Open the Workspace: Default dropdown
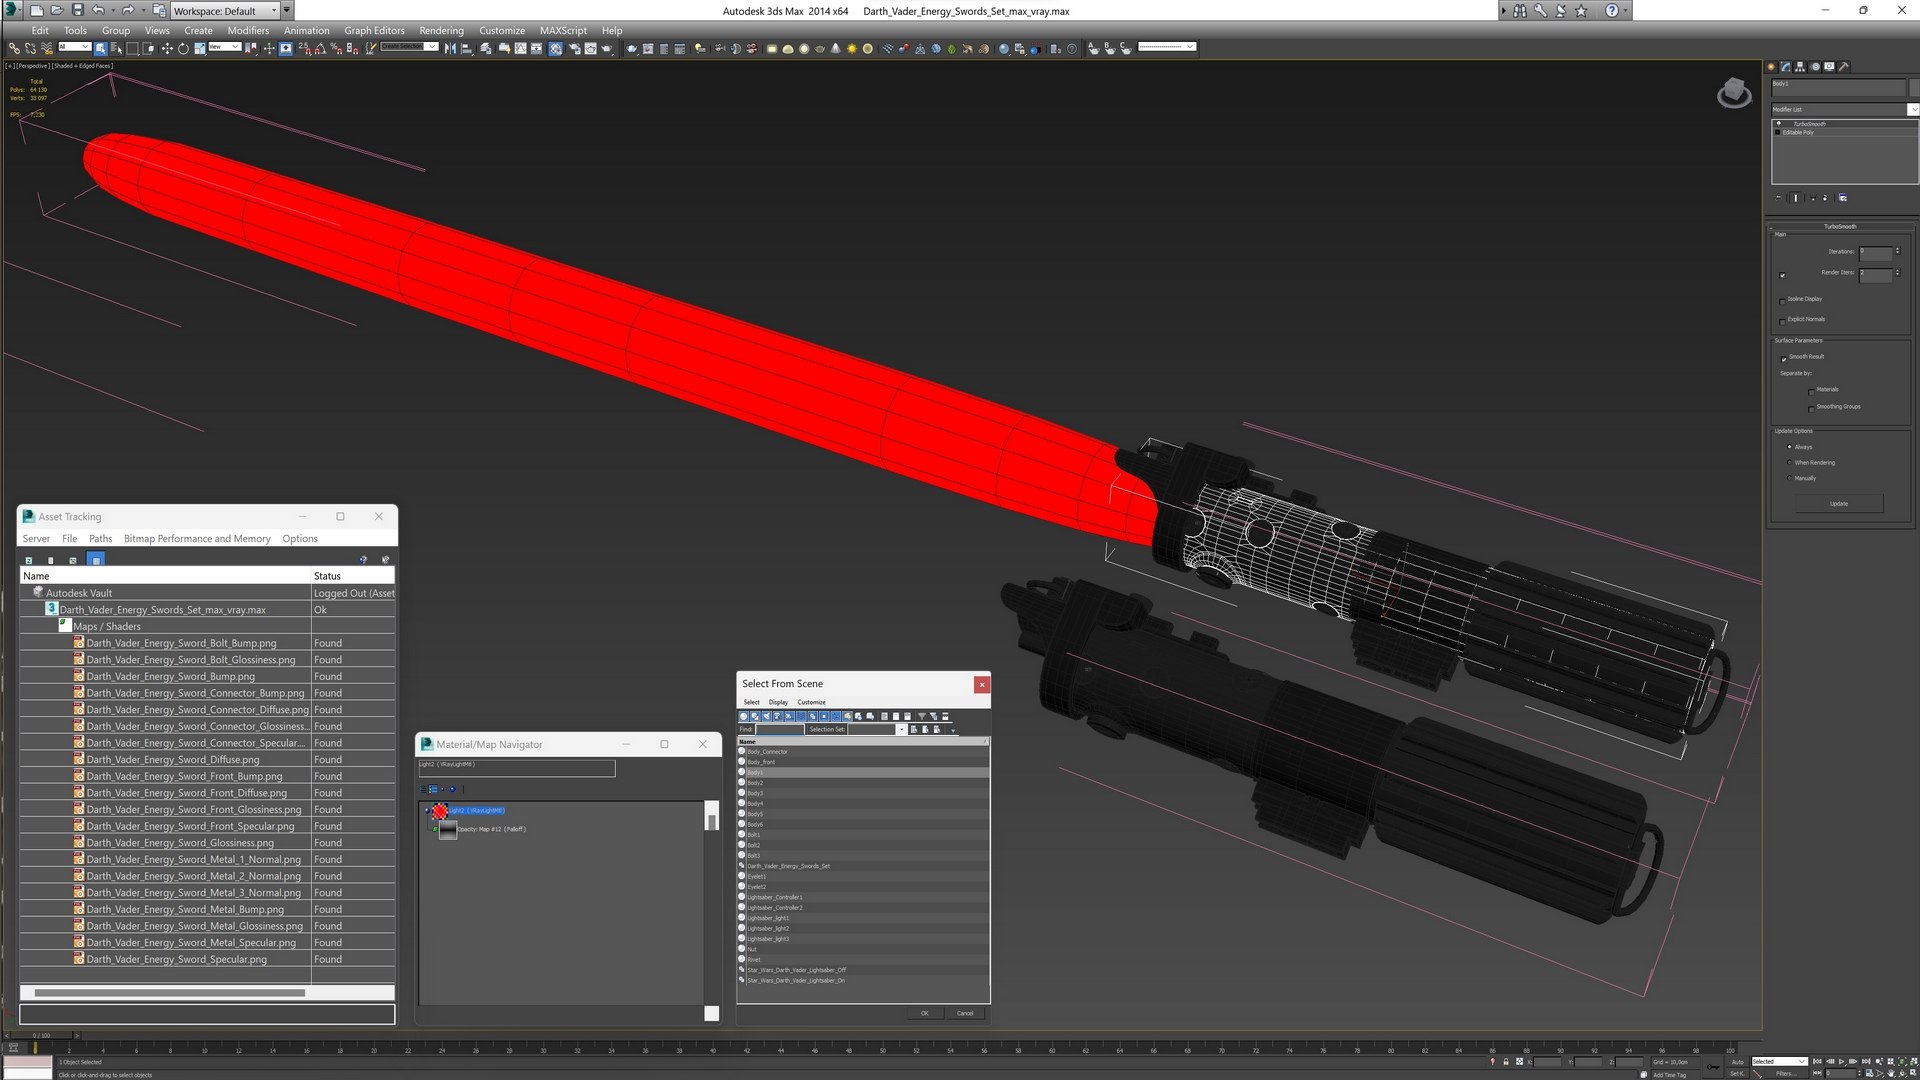 [x=225, y=10]
